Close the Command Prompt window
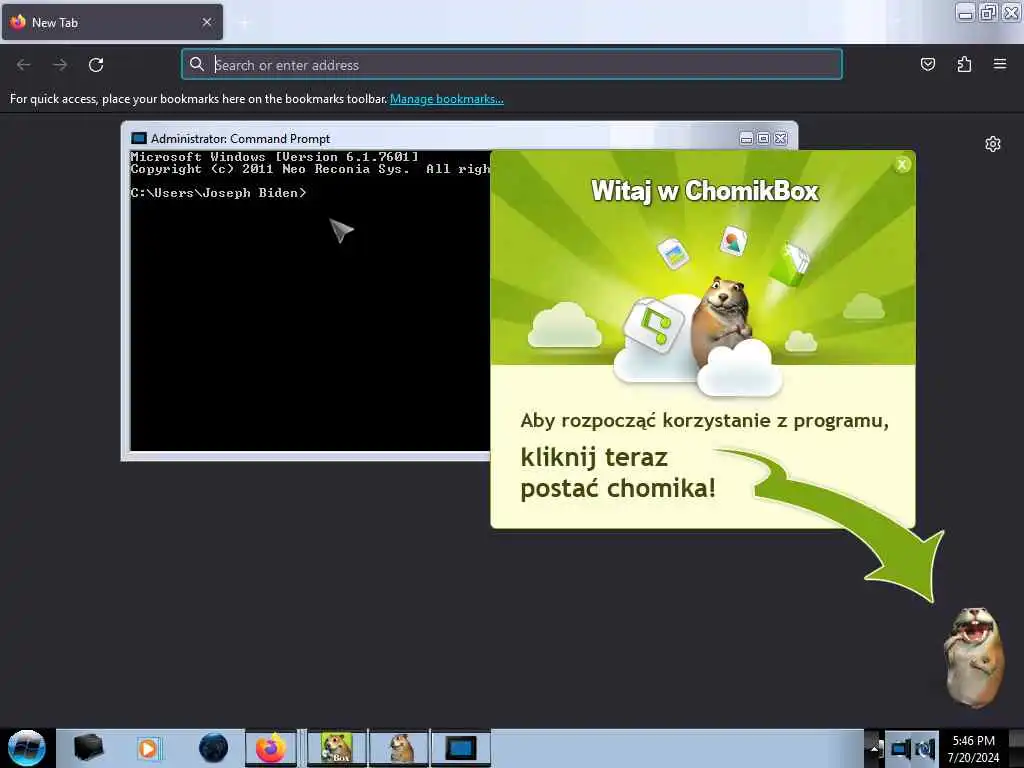The height and width of the screenshot is (768, 1024). click(x=780, y=138)
